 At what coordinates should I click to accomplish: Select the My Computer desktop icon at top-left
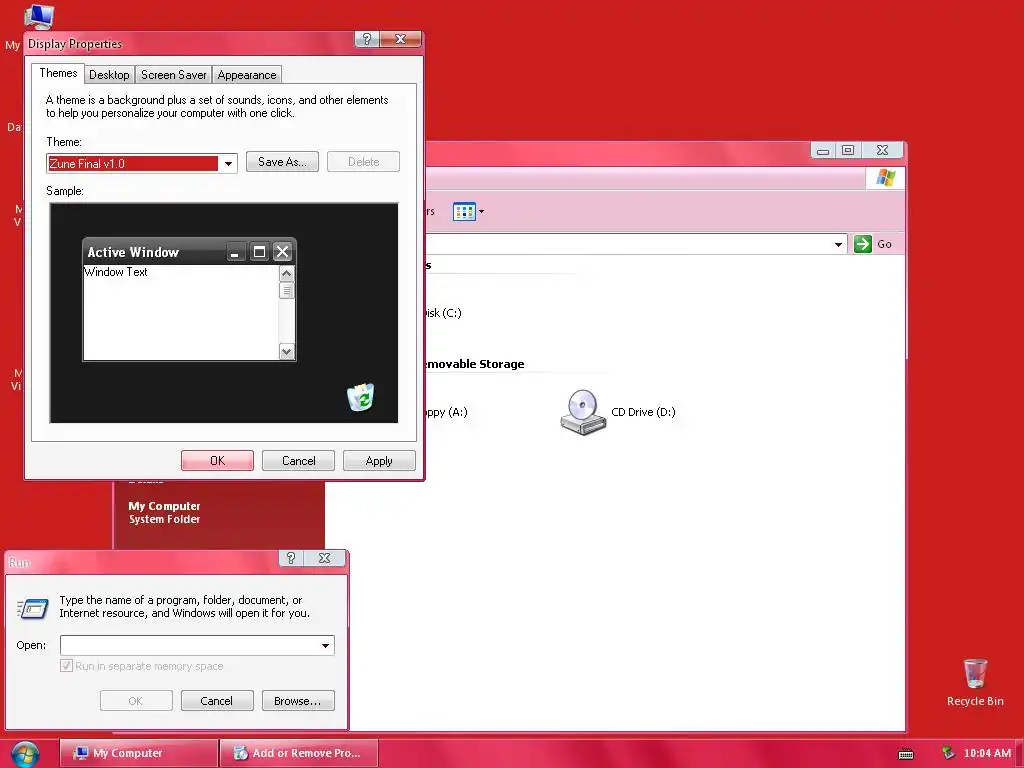(x=38, y=18)
